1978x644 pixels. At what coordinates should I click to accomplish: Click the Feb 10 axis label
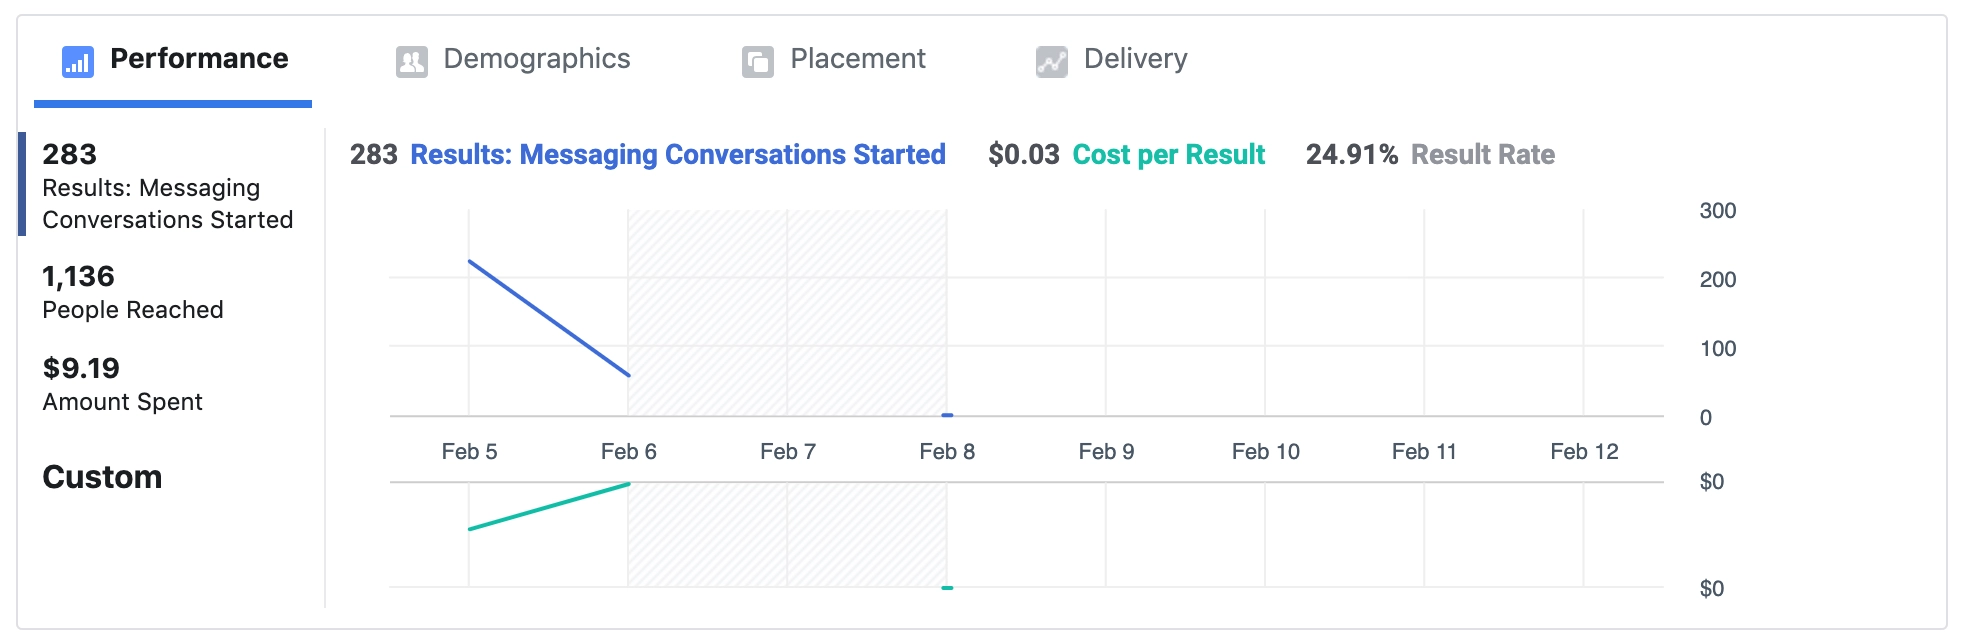click(x=1266, y=452)
